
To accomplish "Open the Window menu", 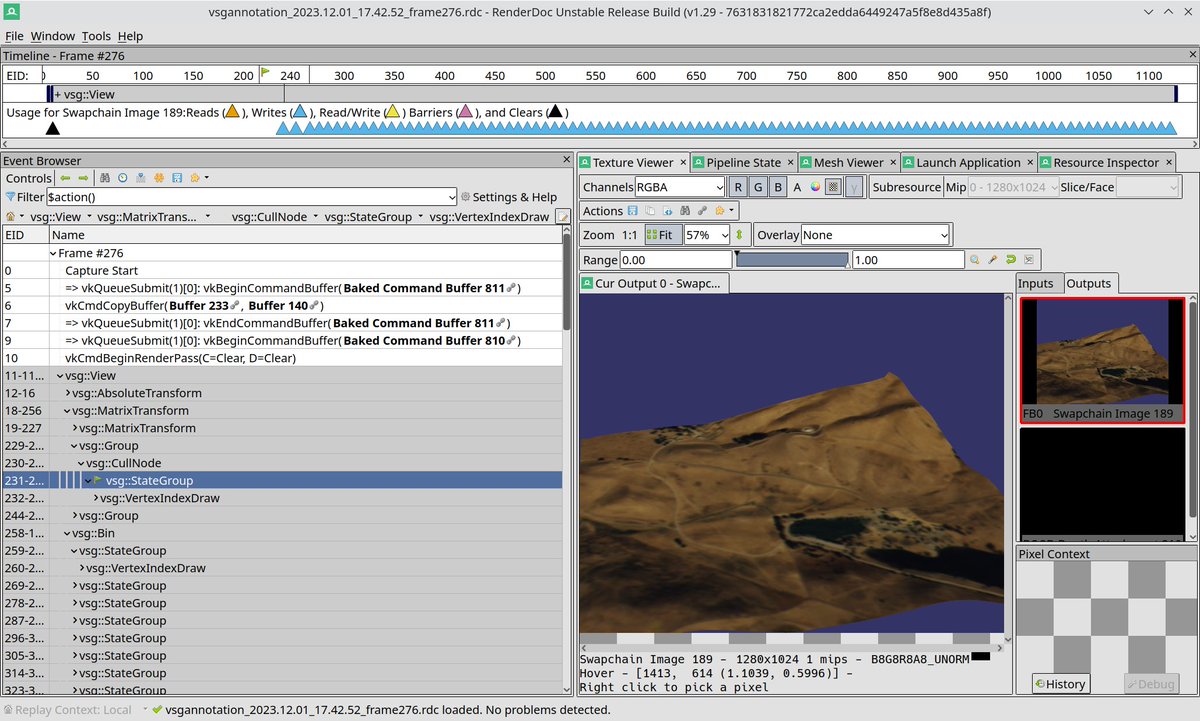I will [x=52, y=36].
